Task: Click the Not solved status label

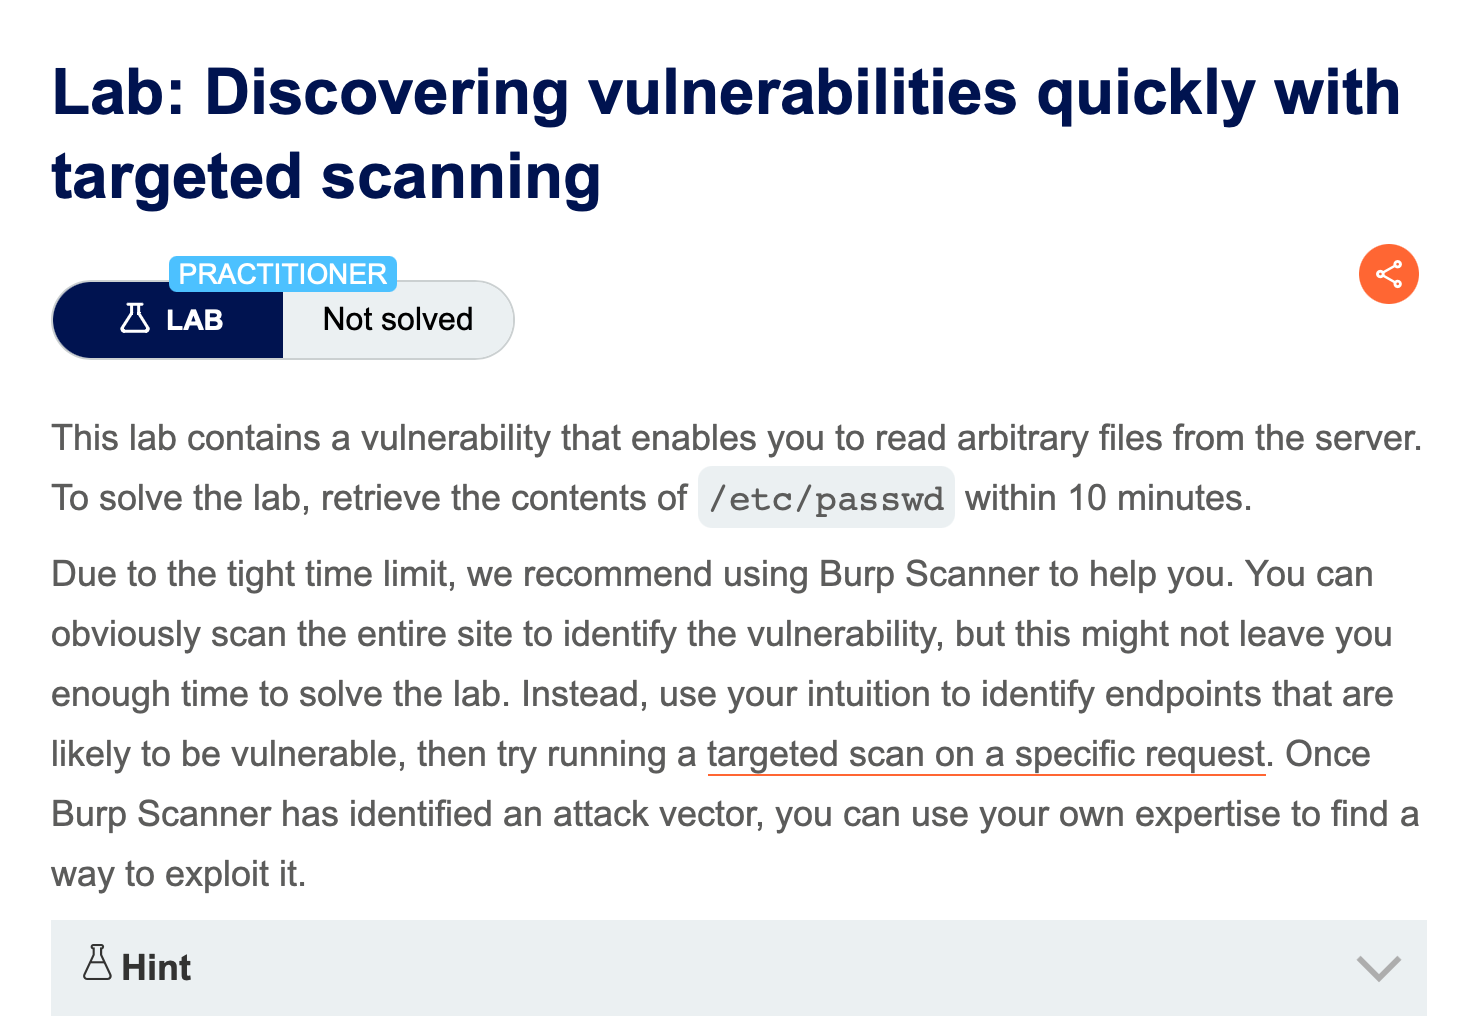Action: pyautogui.click(x=398, y=320)
